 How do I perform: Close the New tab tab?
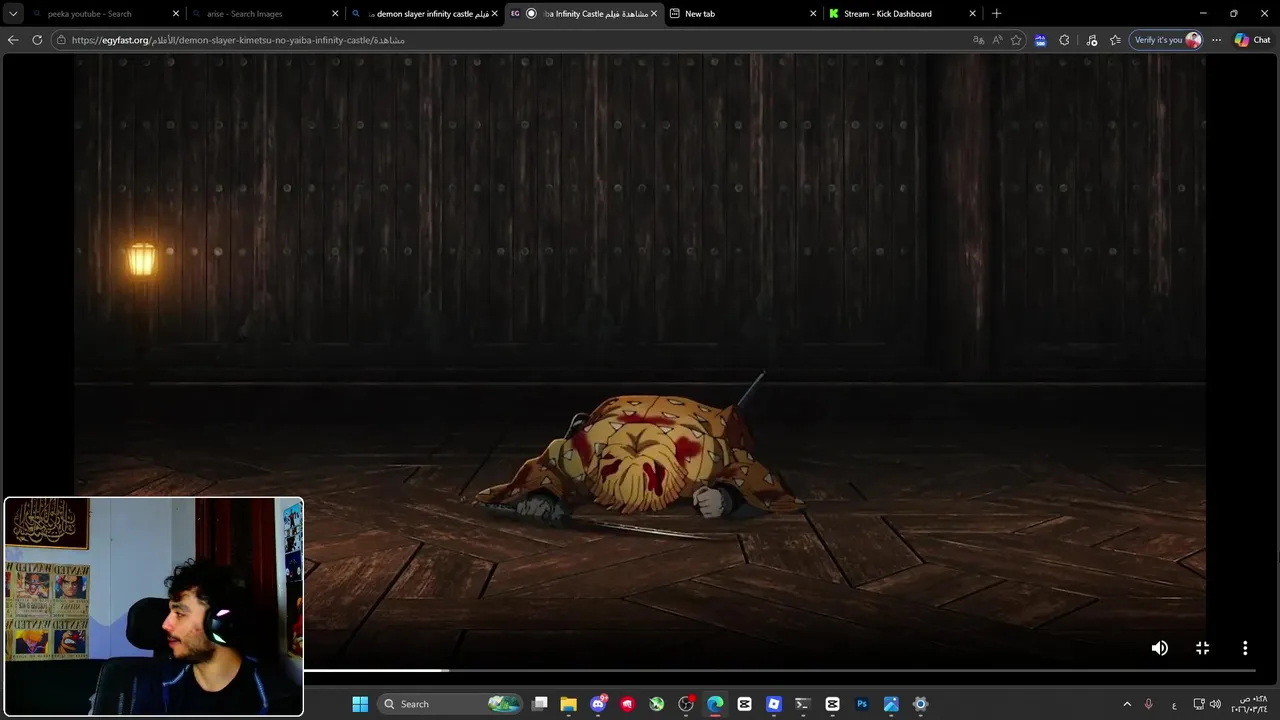pos(813,14)
